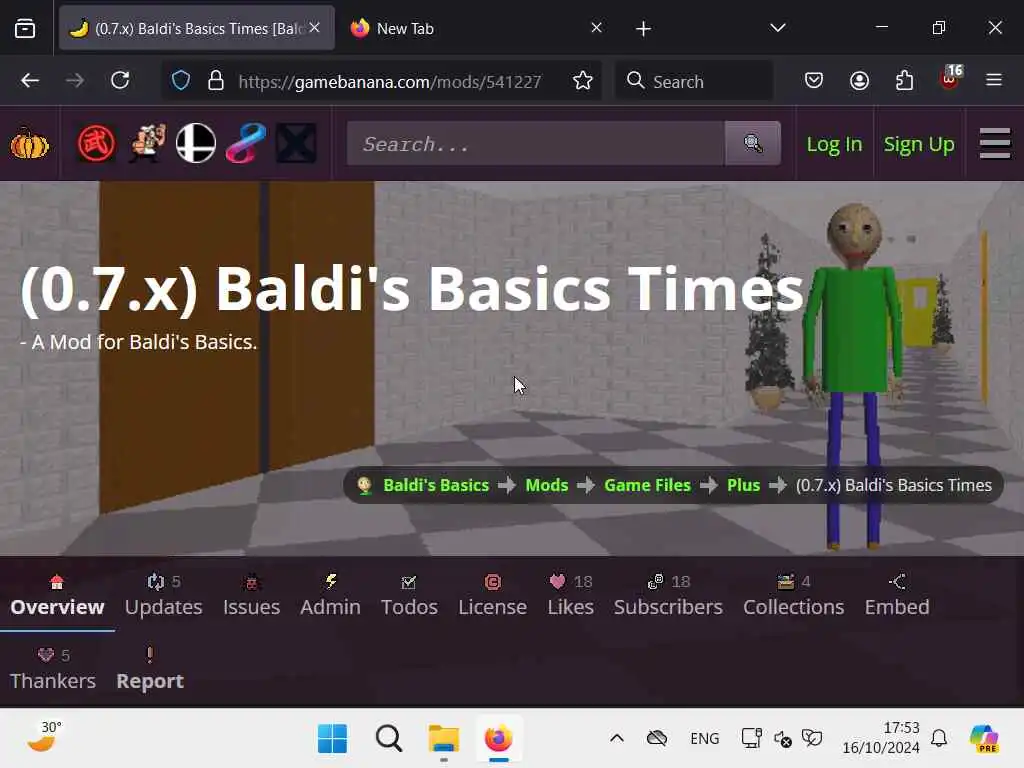Open the Save to Pocket button

coord(814,81)
